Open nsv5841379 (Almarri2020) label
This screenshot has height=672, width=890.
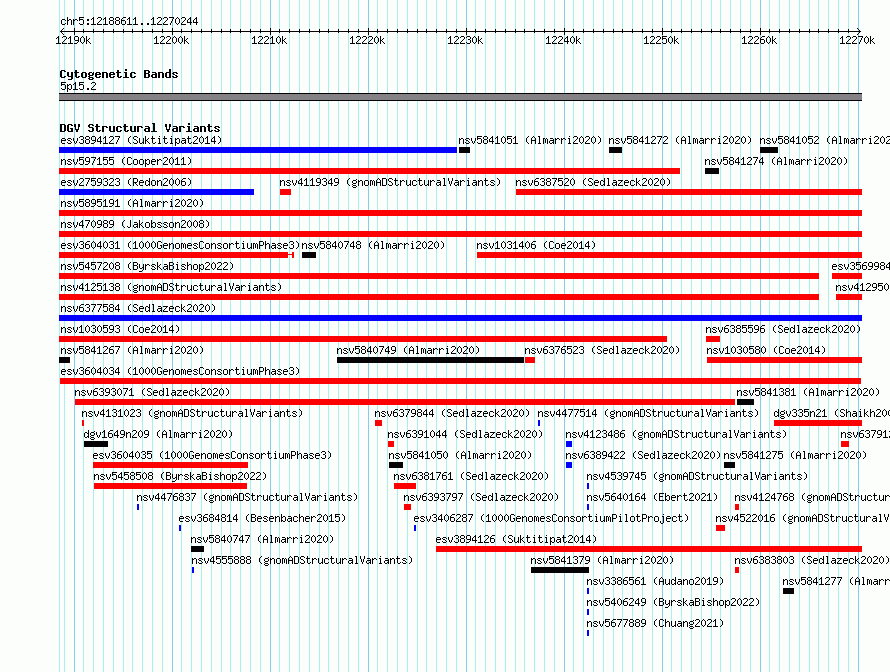(x=602, y=560)
